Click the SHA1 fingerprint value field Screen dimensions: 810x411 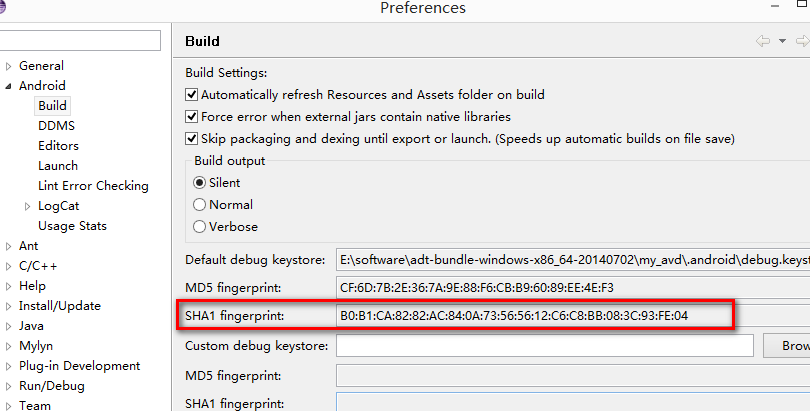pos(573,315)
